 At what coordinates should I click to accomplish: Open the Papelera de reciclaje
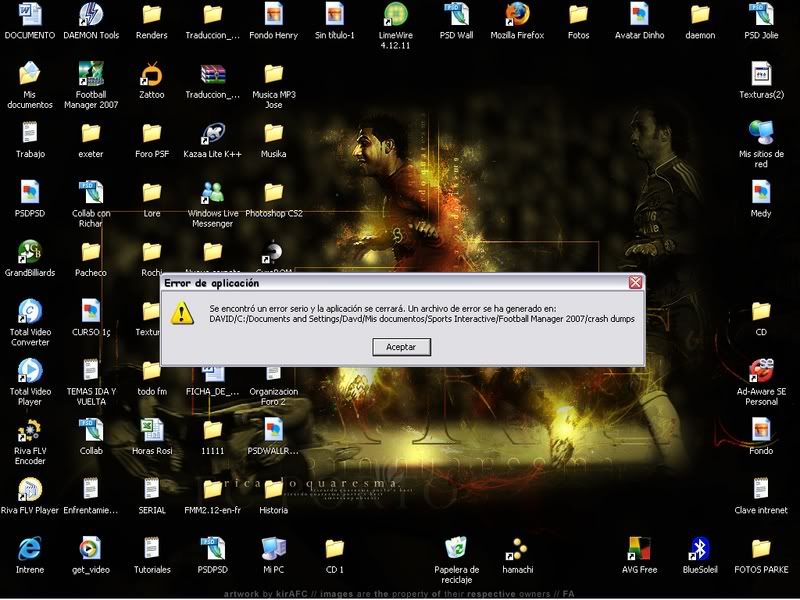click(456, 549)
